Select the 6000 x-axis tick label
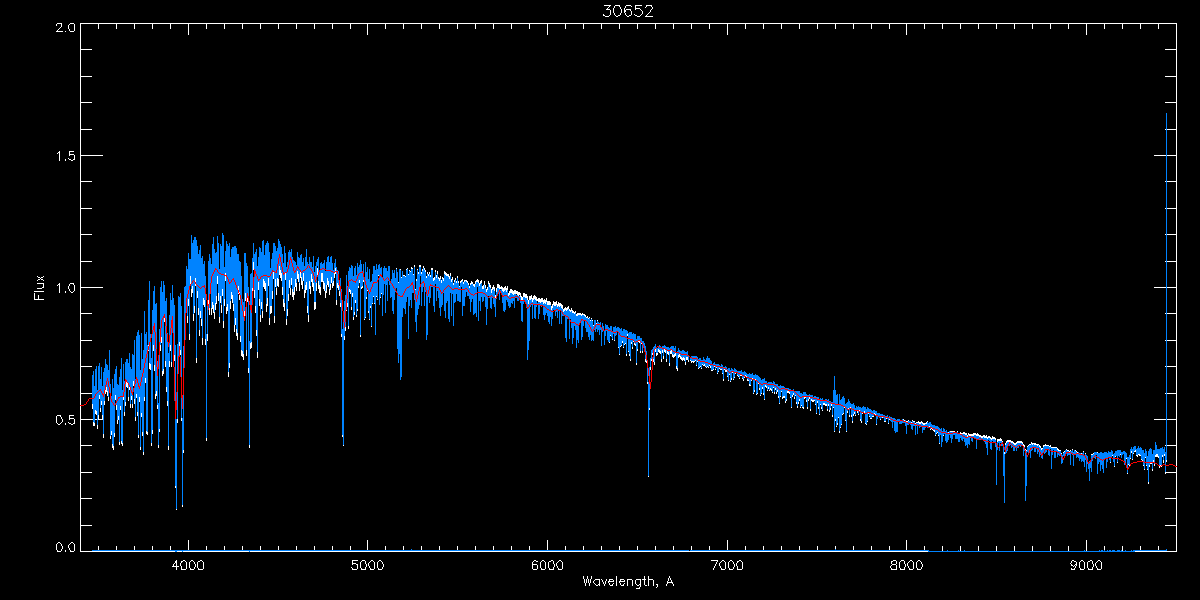 click(x=547, y=564)
